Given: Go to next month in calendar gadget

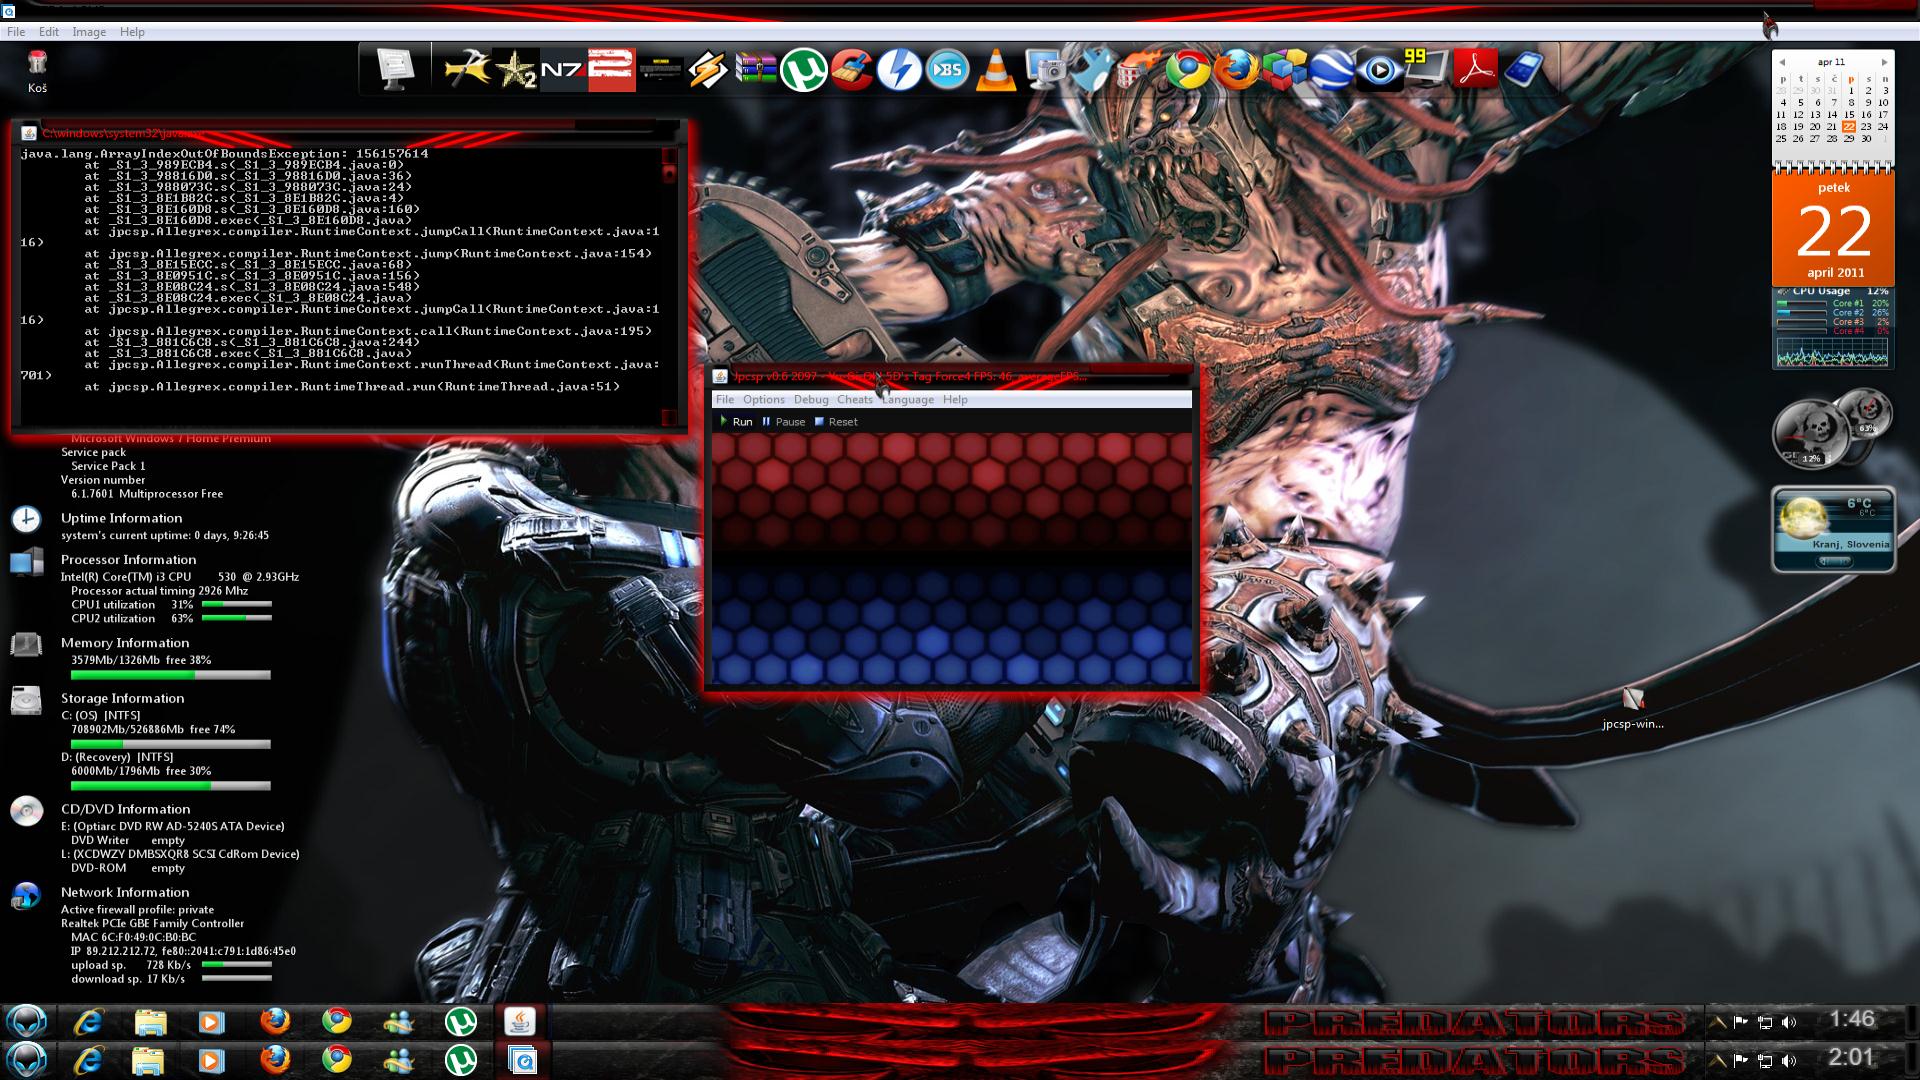Looking at the screenshot, I should (x=1884, y=62).
